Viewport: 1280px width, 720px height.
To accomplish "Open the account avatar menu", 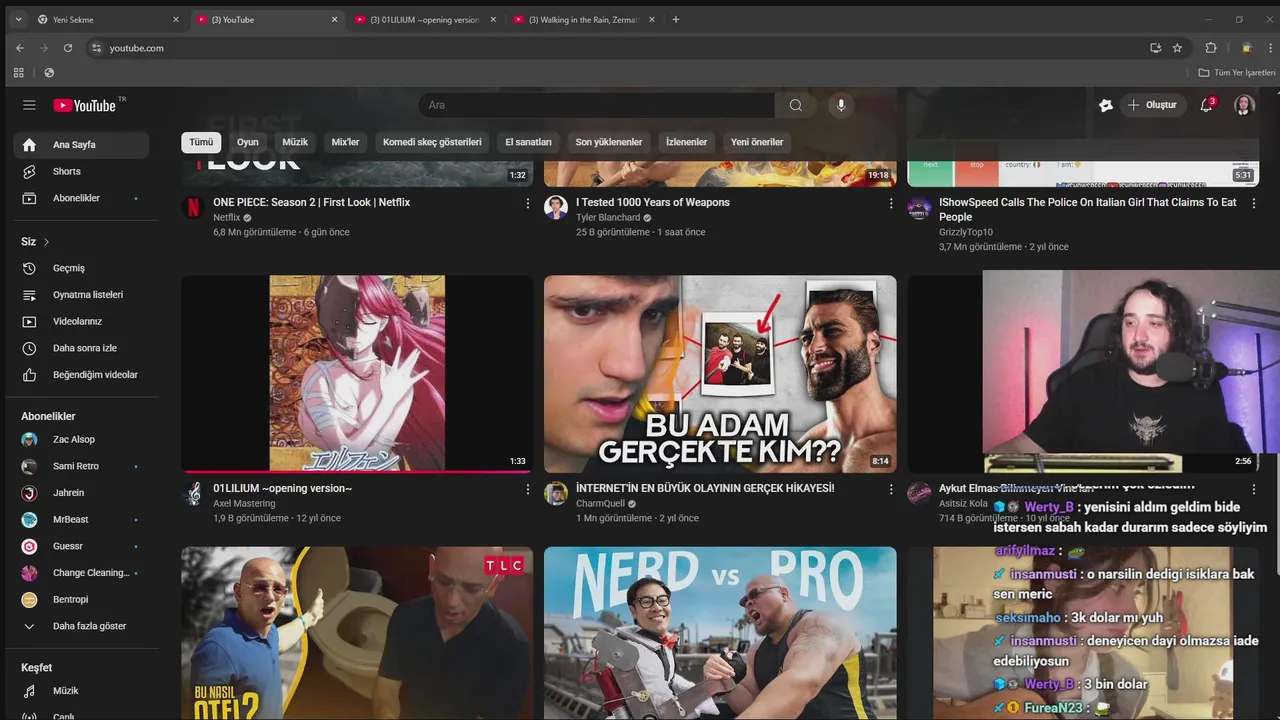I will click(x=1244, y=105).
